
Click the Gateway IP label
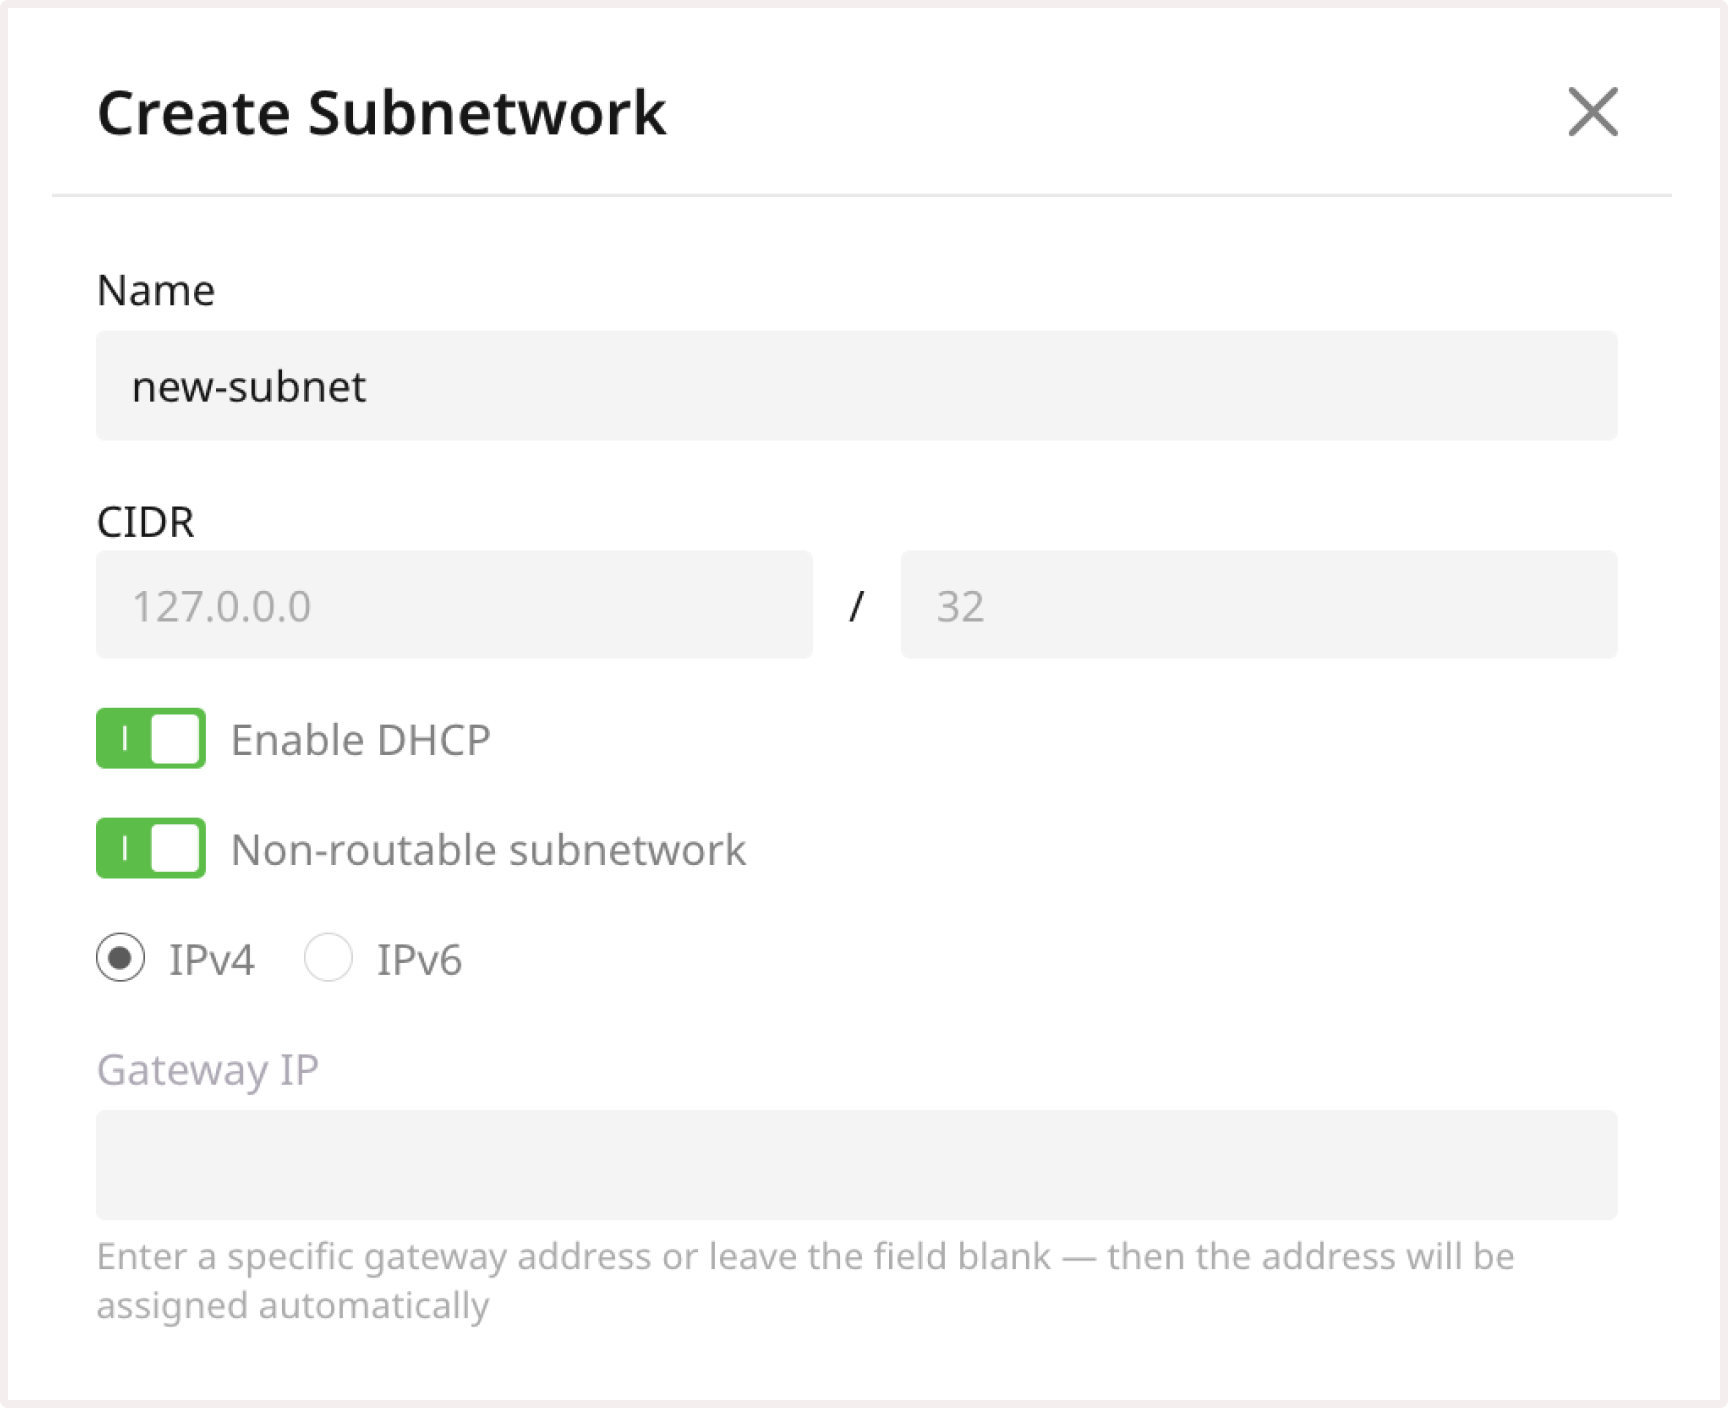207,1069
